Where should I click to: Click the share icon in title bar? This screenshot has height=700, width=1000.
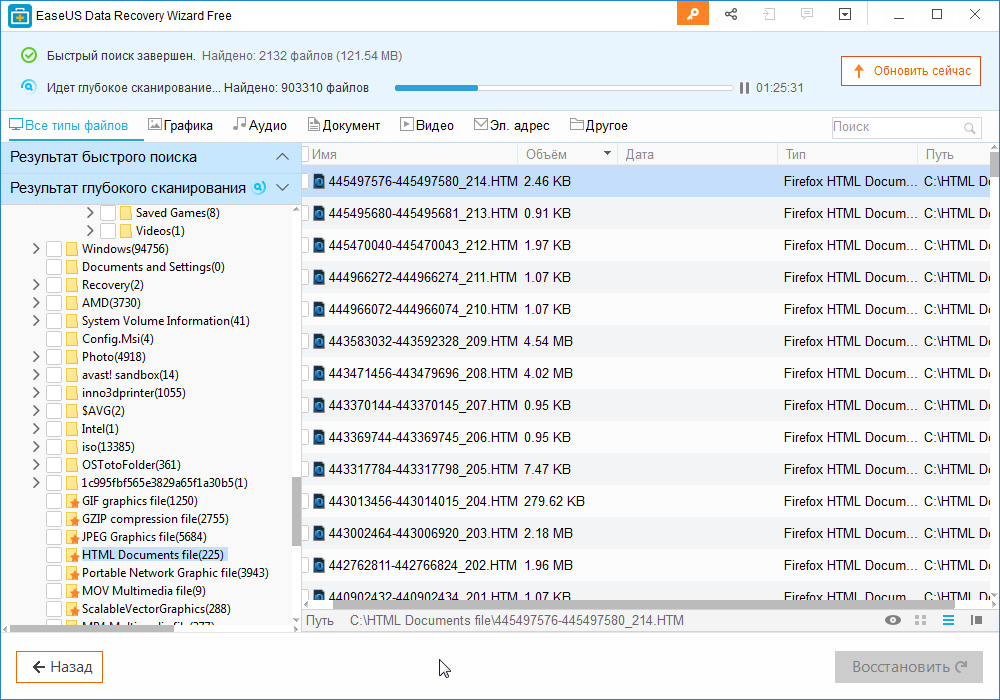tap(731, 14)
